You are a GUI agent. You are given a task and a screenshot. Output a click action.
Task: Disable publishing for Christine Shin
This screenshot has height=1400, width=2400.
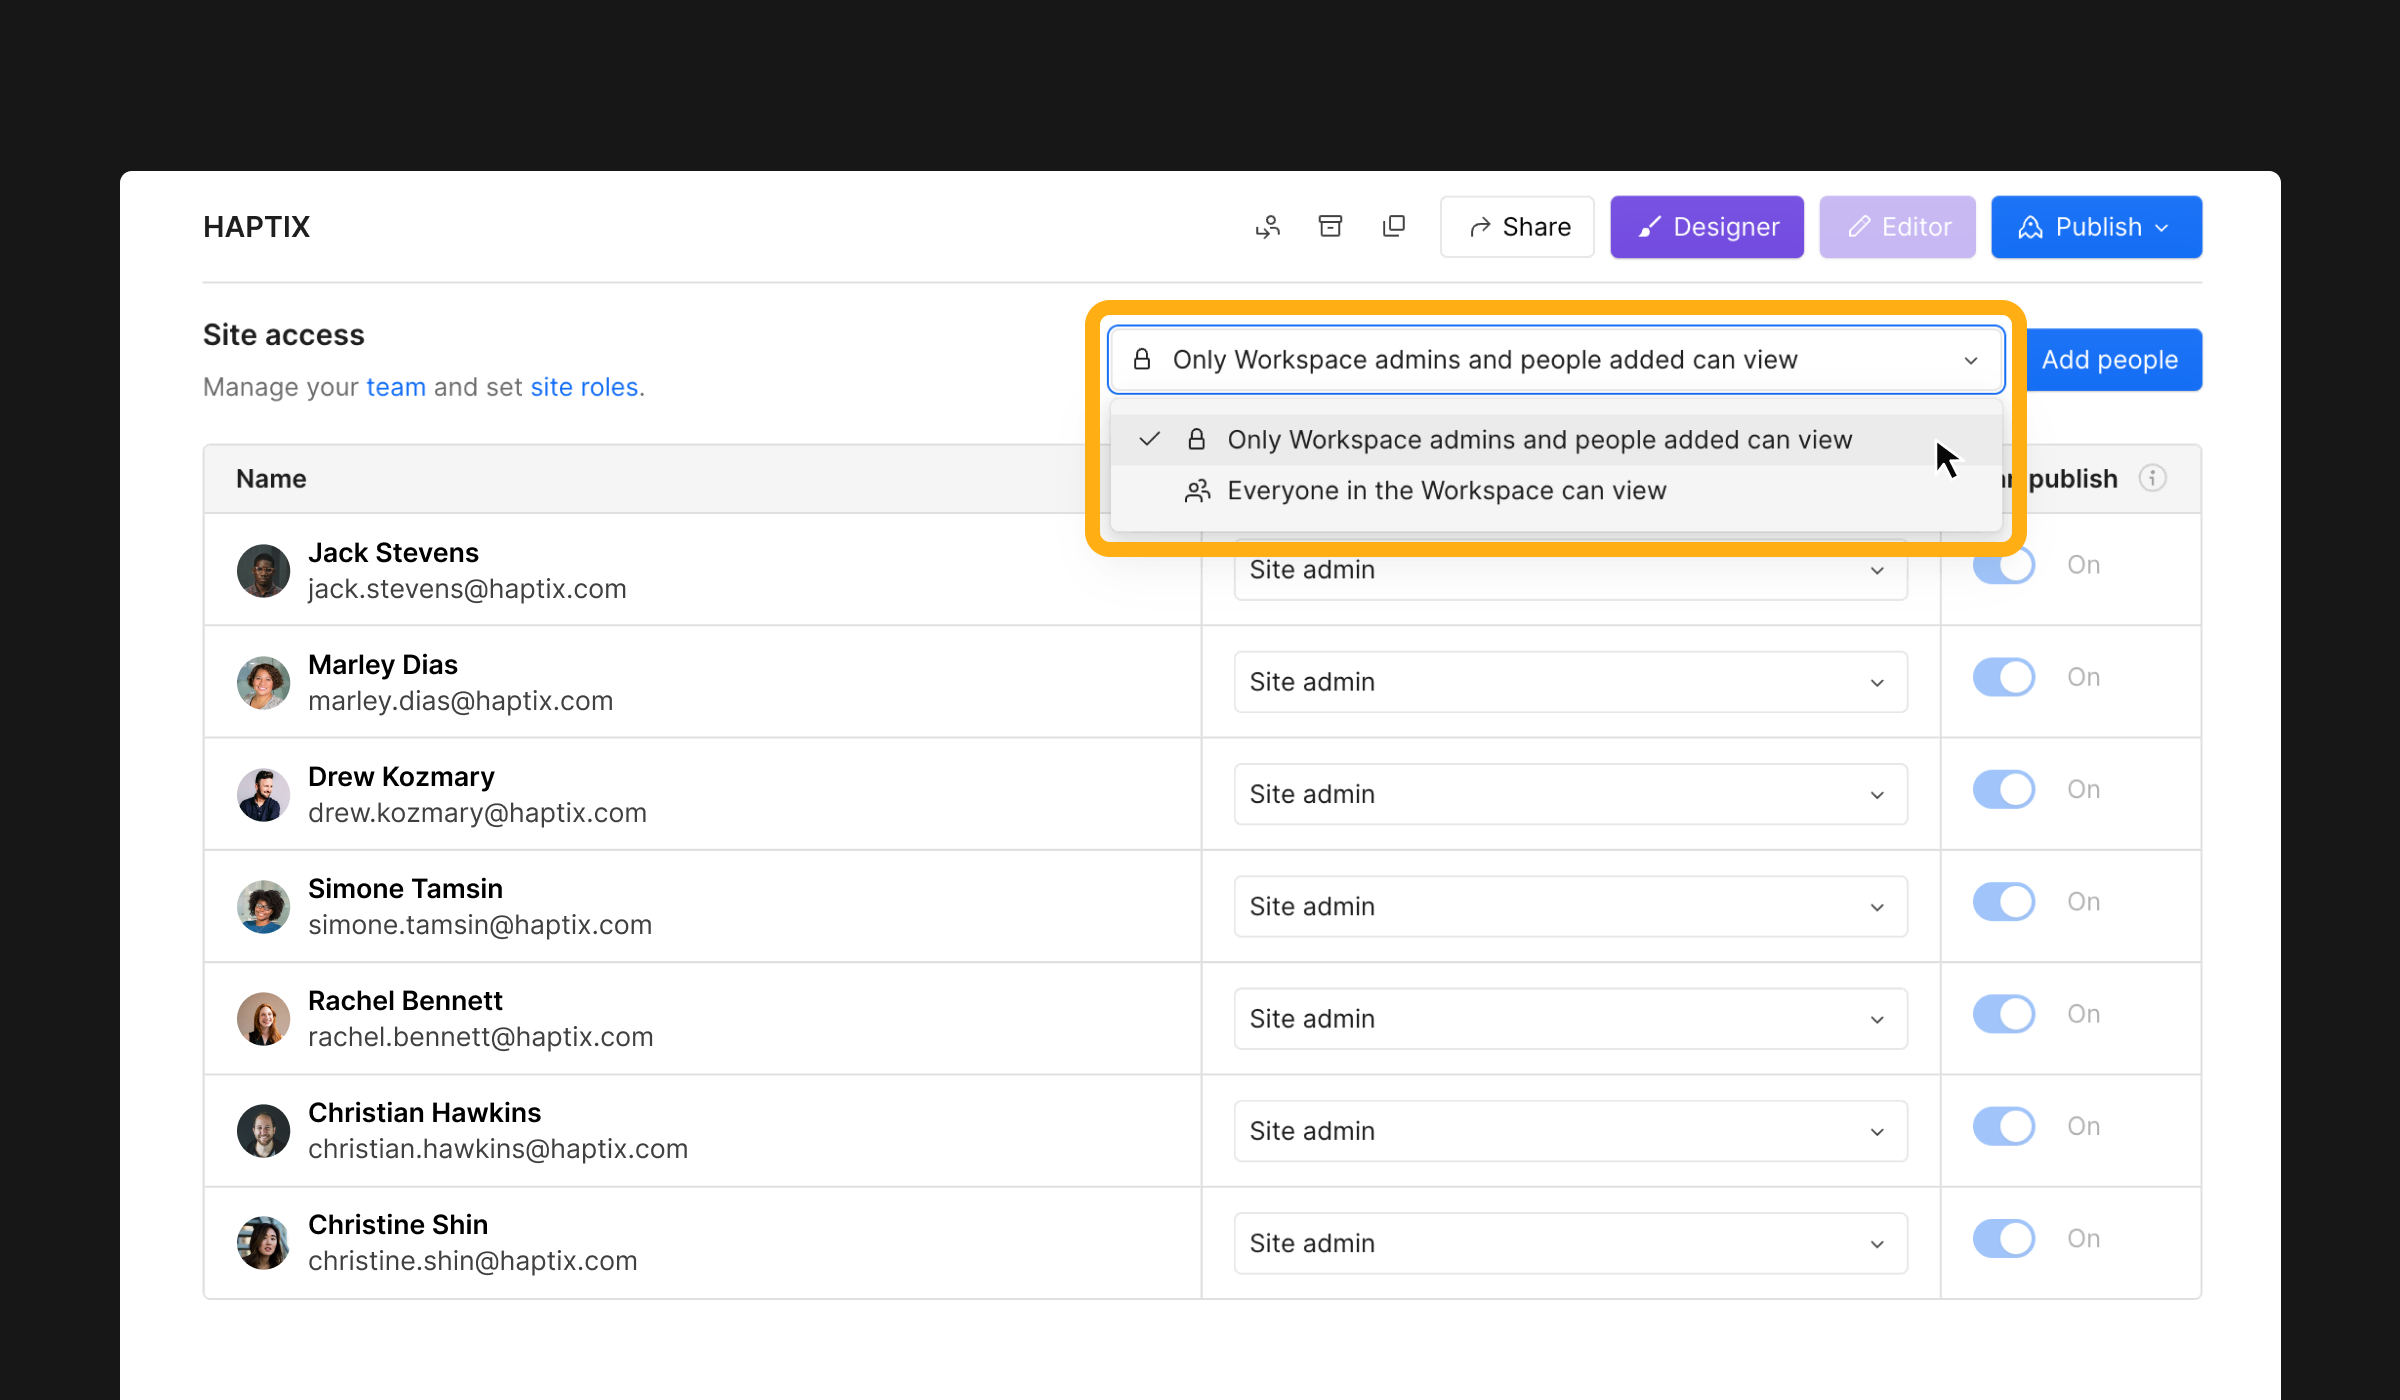[x=2004, y=1238]
